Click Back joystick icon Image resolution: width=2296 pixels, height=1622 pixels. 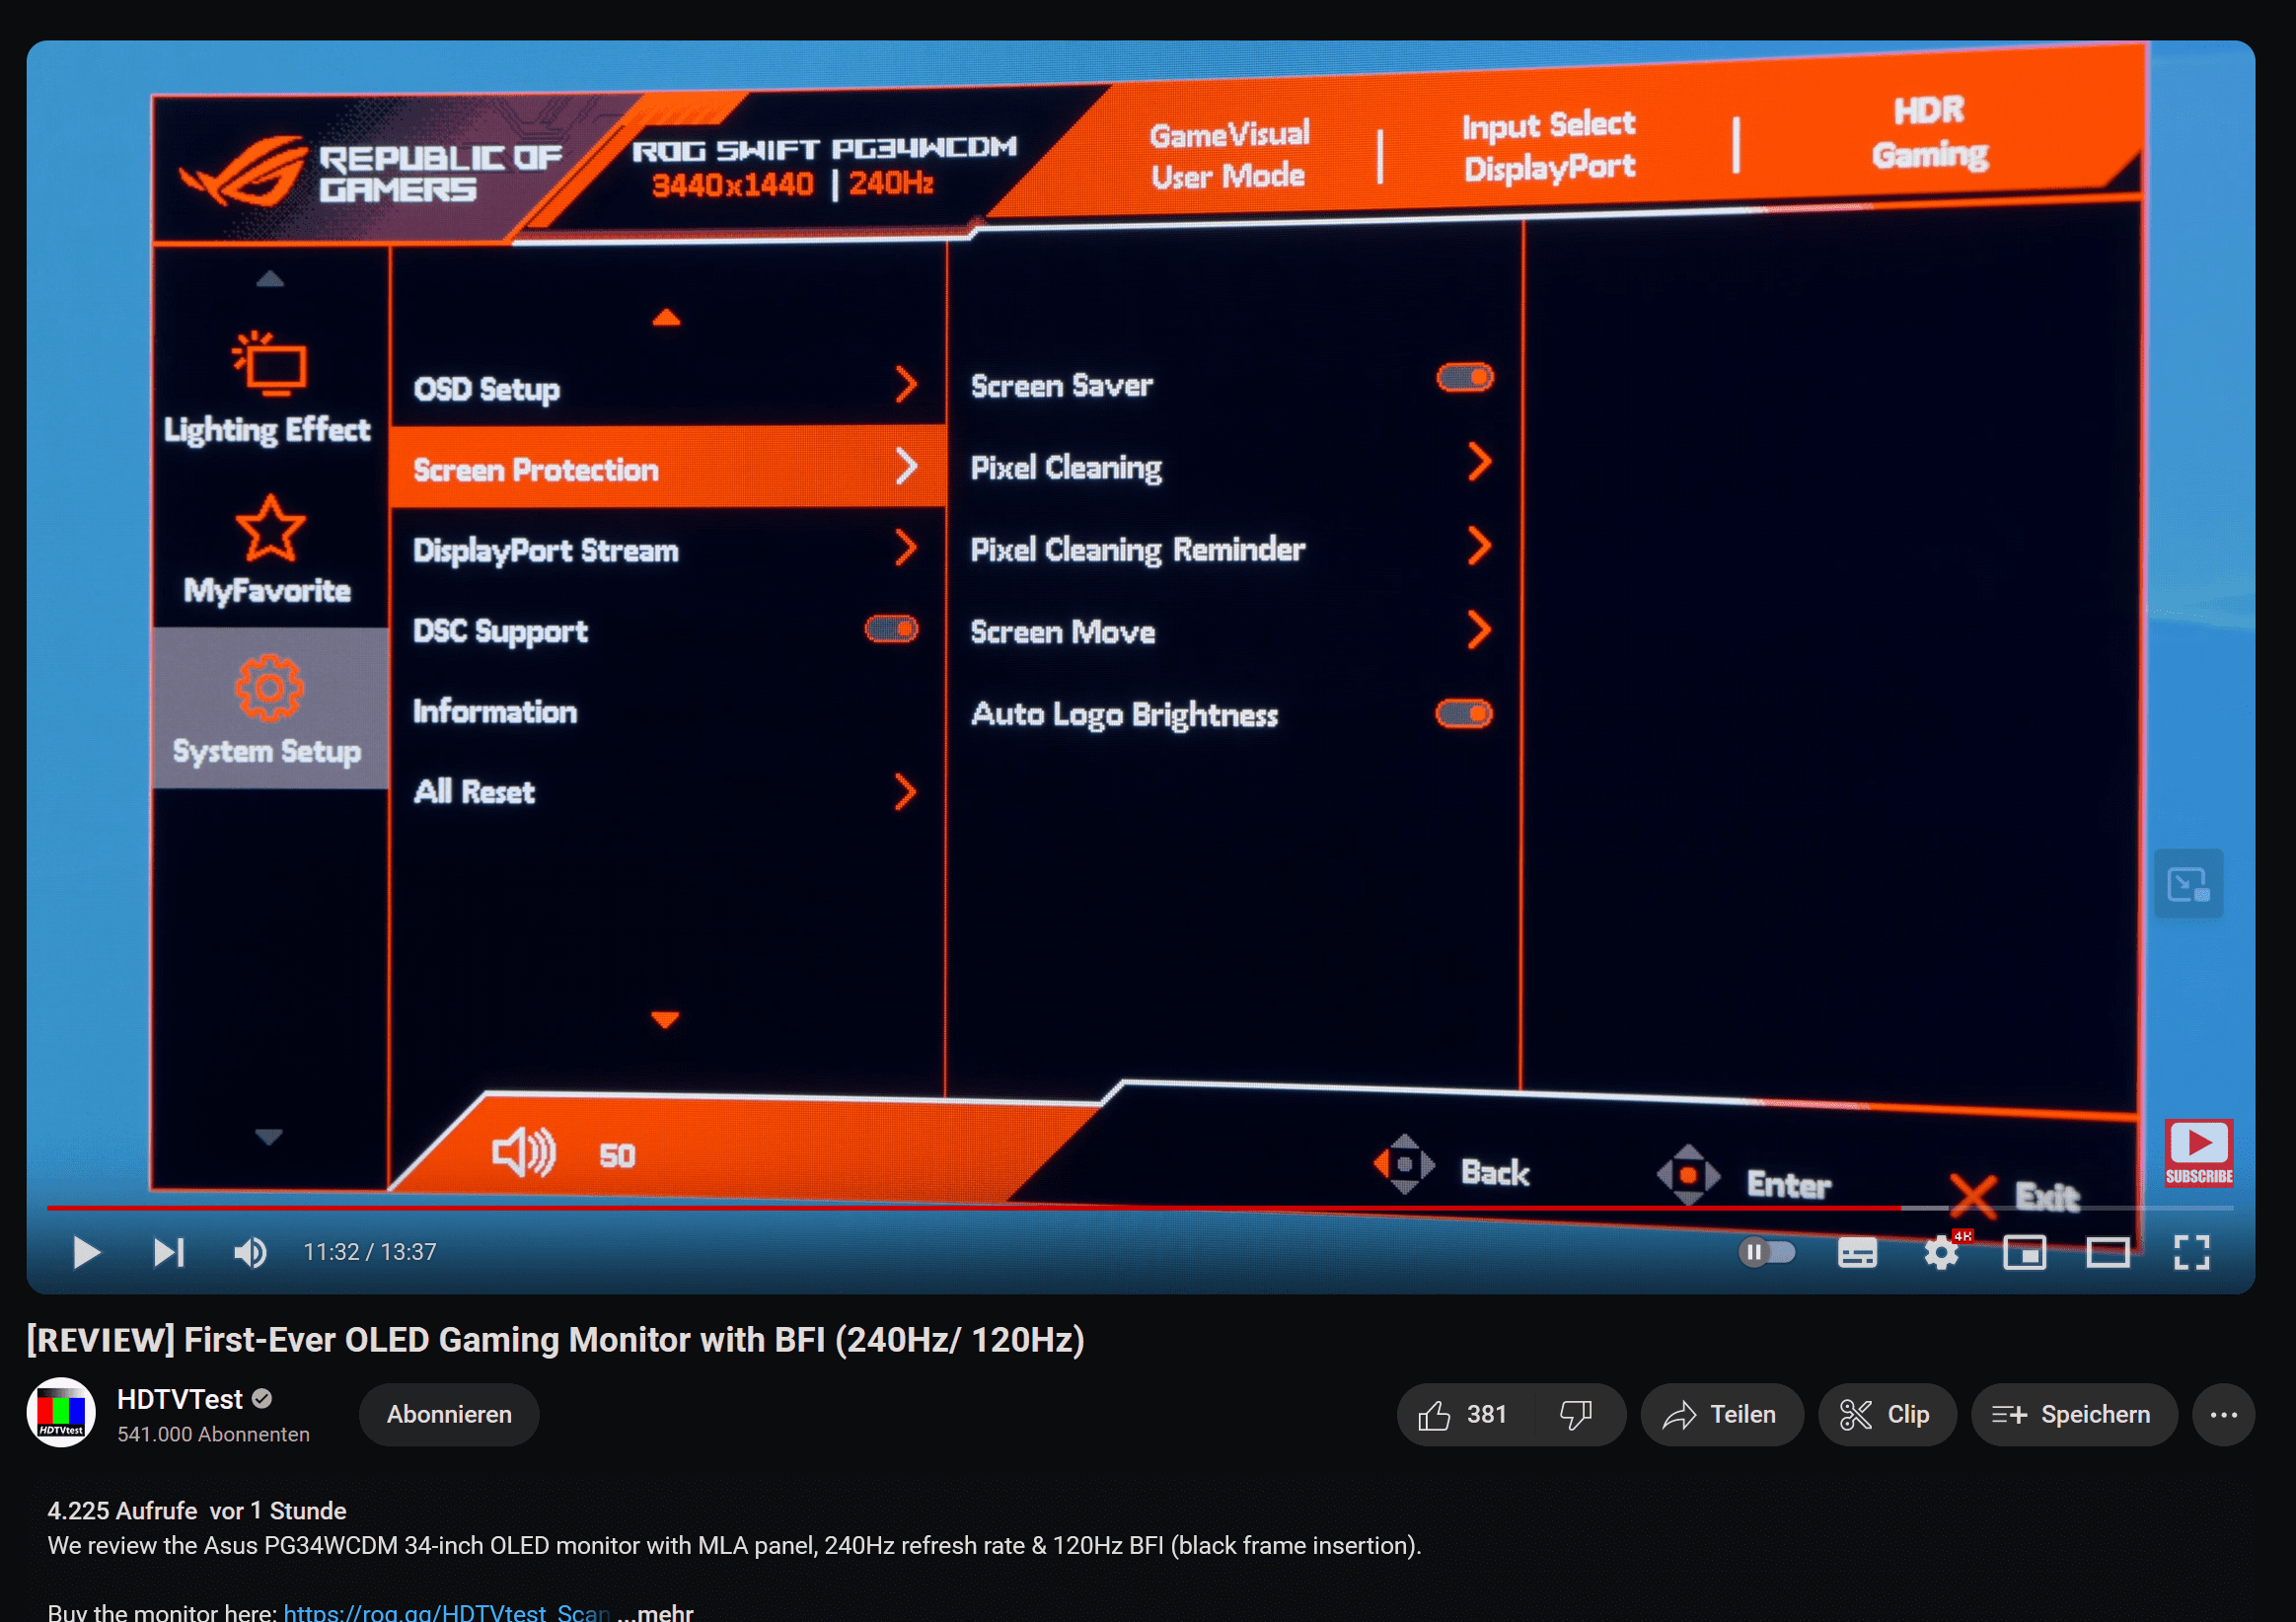coord(1404,1164)
